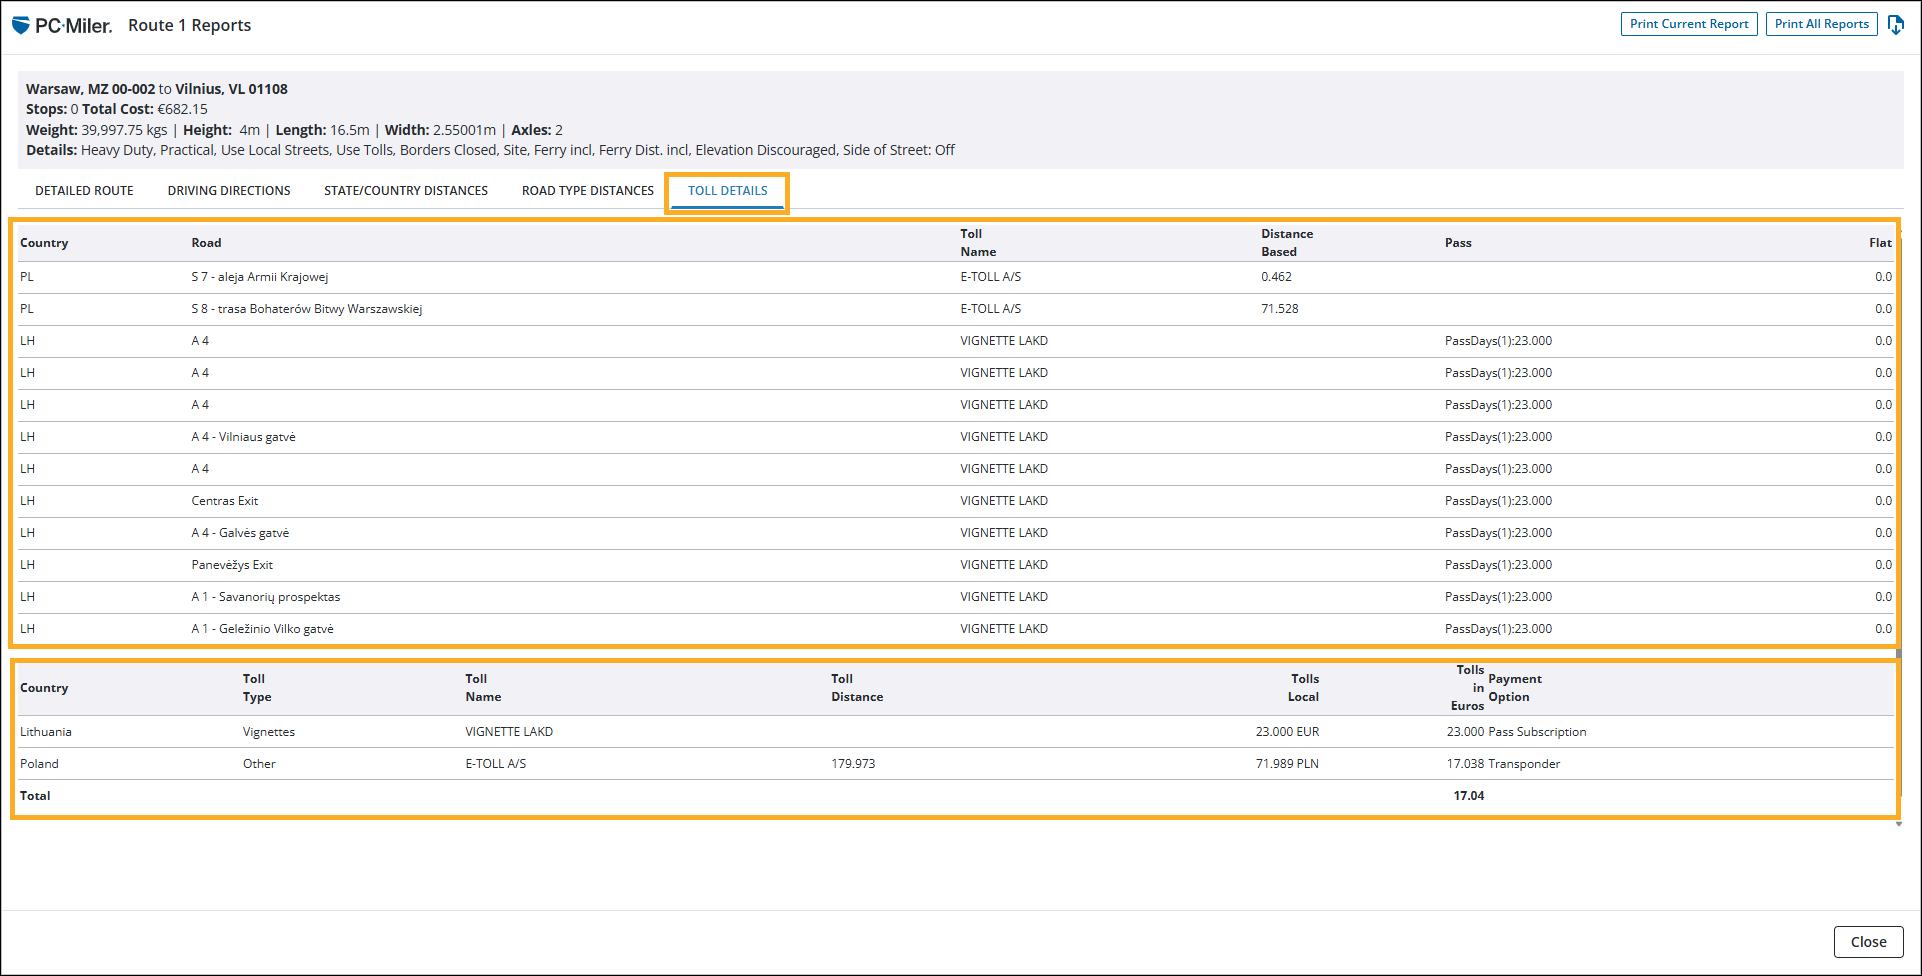Image resolution: width=1922 pixels, height=976 pixels.
Task: Select the Toll Details tab
Action: (x=727, y=191)
